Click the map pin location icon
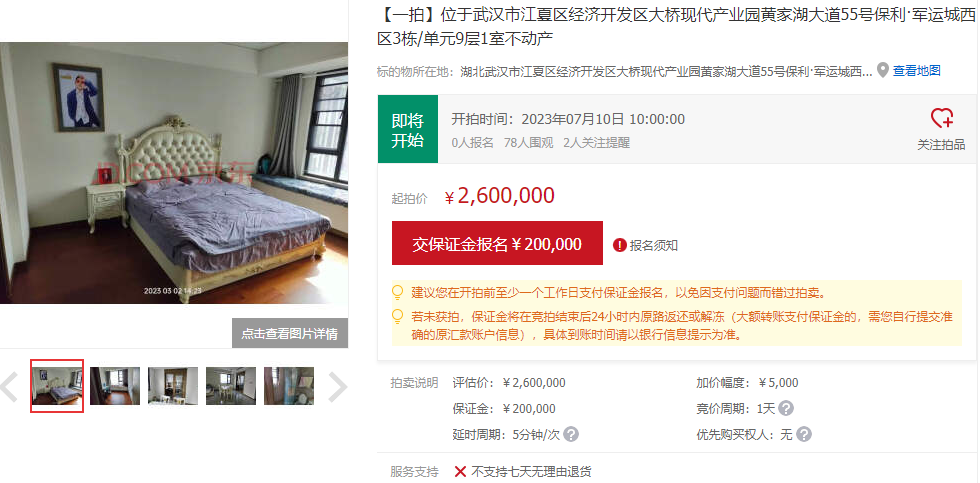 [x=882, y=71]
